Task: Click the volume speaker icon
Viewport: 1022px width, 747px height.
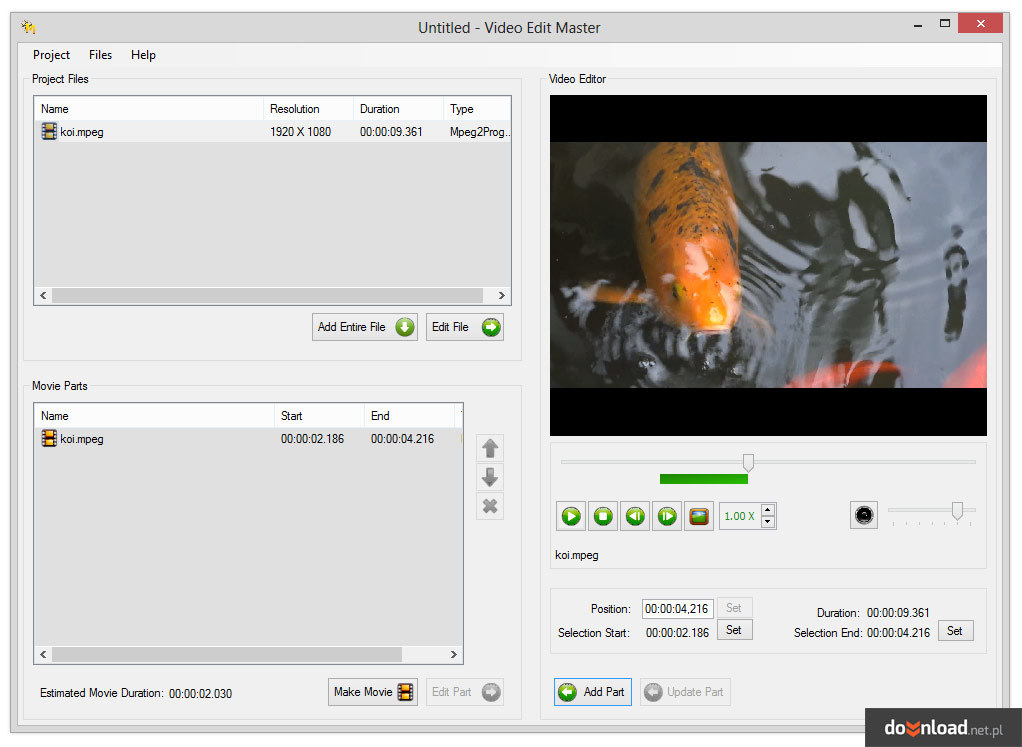Action: [x=864, y=515]
